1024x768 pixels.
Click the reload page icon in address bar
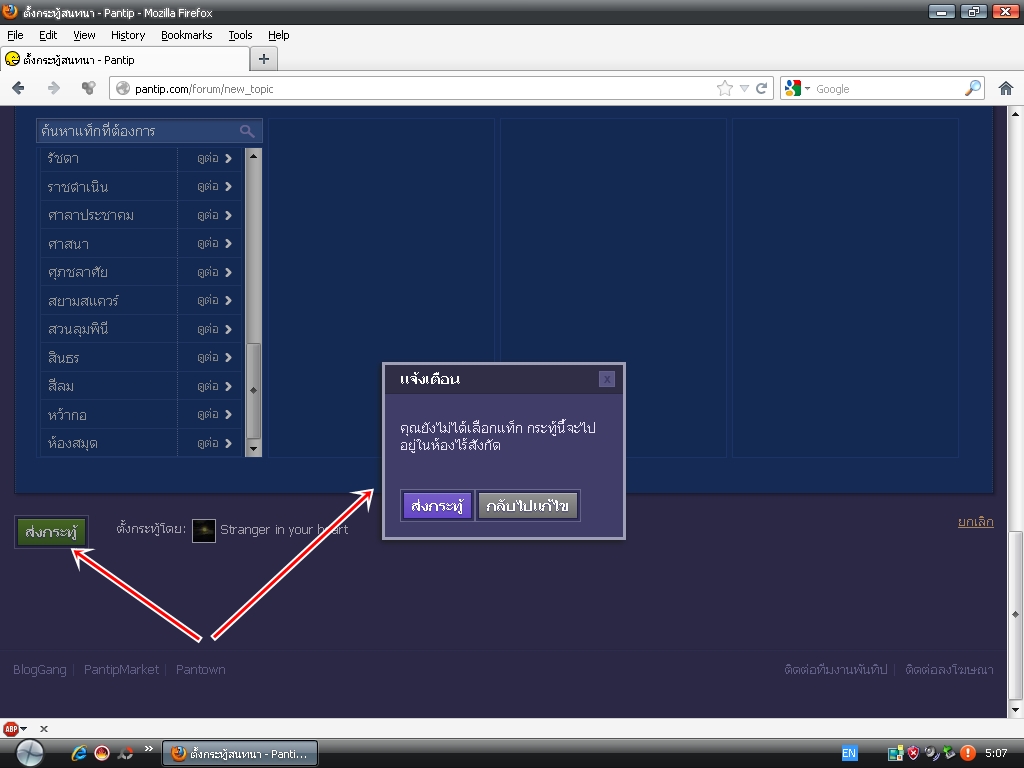coord(761,88)
